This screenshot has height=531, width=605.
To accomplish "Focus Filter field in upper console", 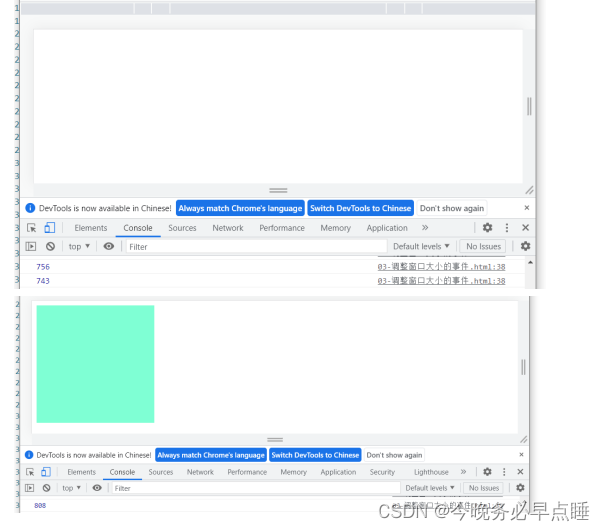I will [x=257, y=247].
